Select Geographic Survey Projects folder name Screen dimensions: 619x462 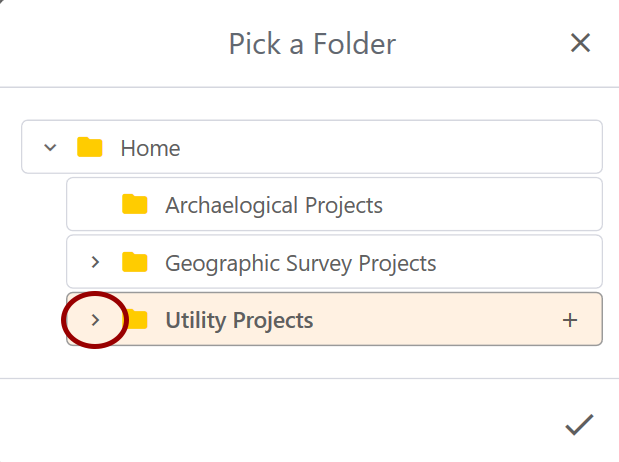300,263
